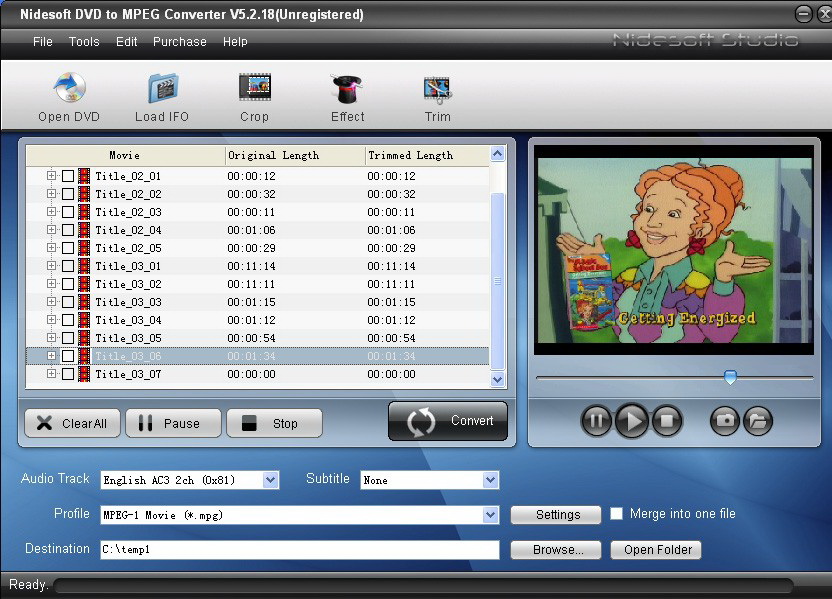Screen dimensions: 832x599
Task: Click film strip icon of Title_02_01
Action: 84,176
